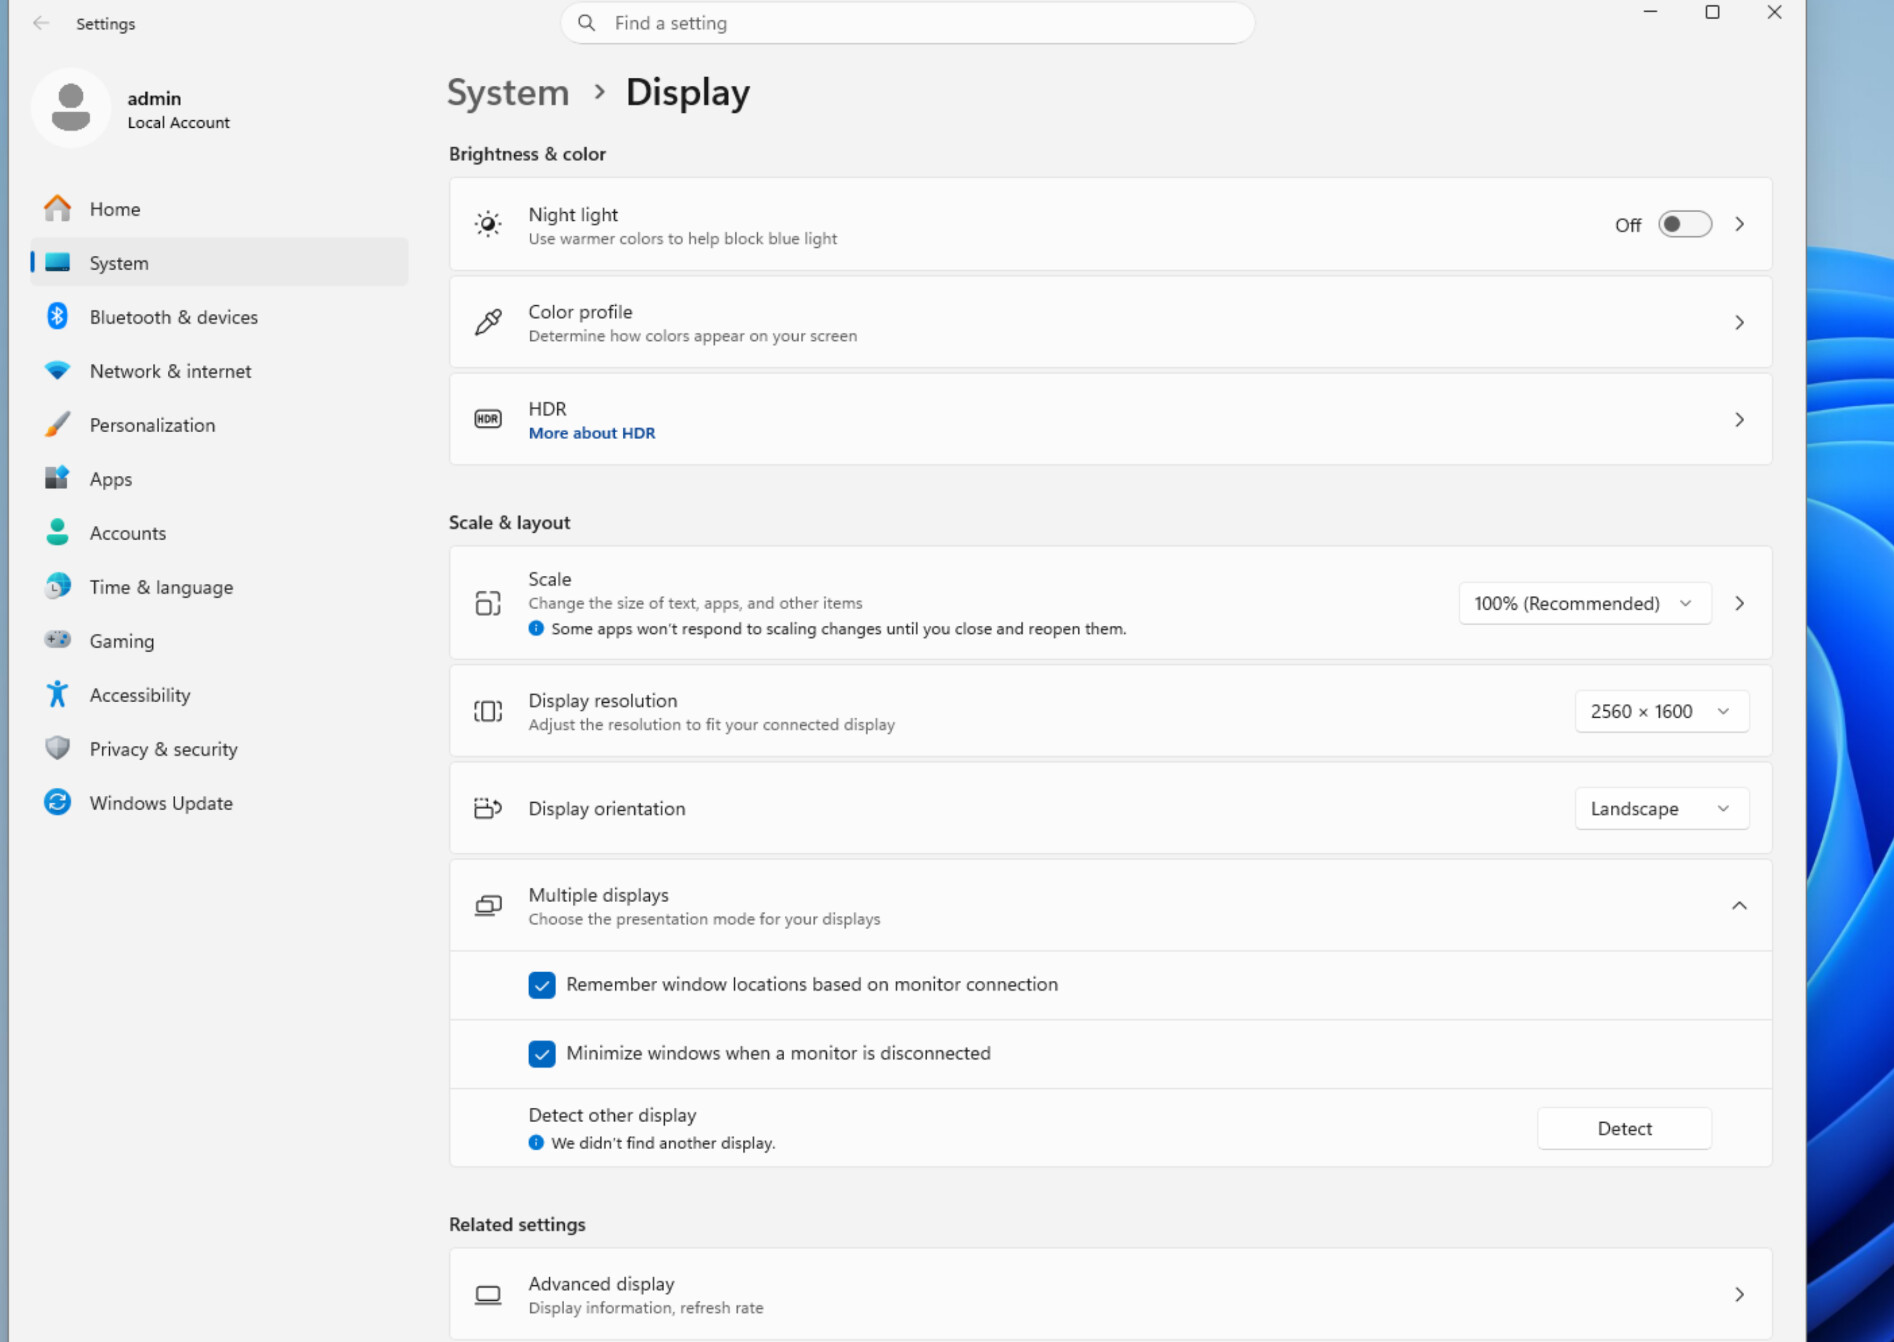
Task: Click the Network & internet wifi icon
Action: tap(57, 370)
